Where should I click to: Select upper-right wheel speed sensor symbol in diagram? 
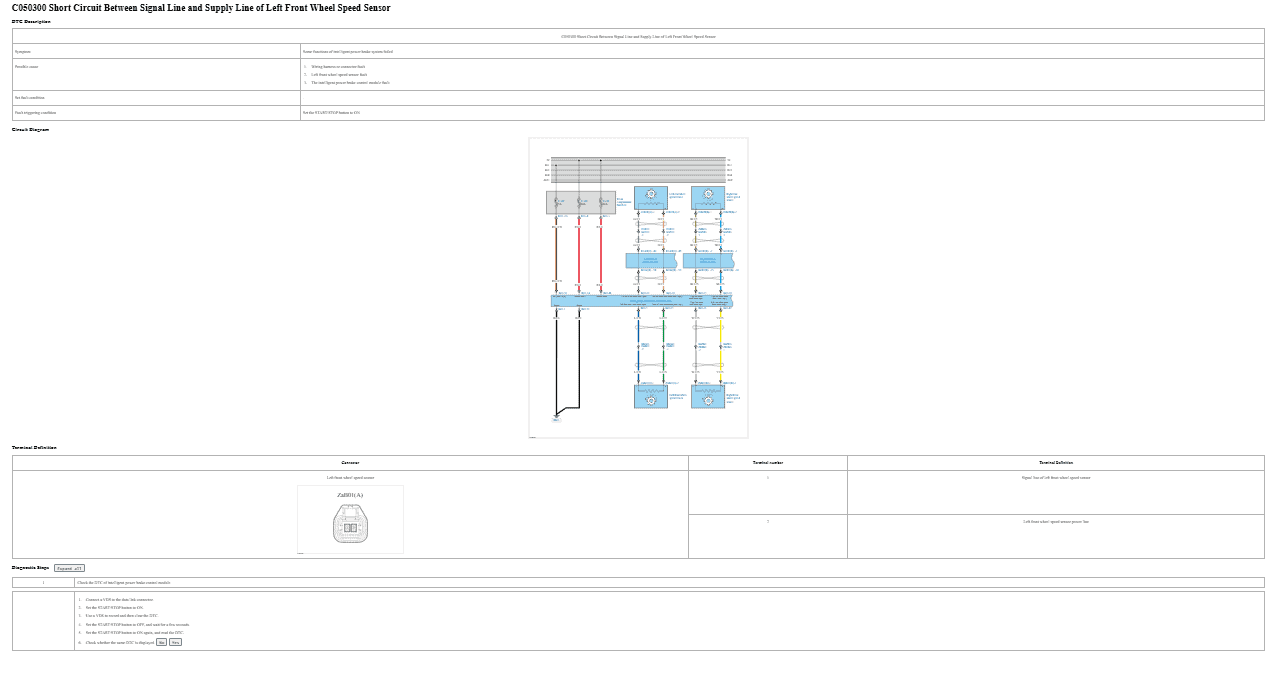708,197
